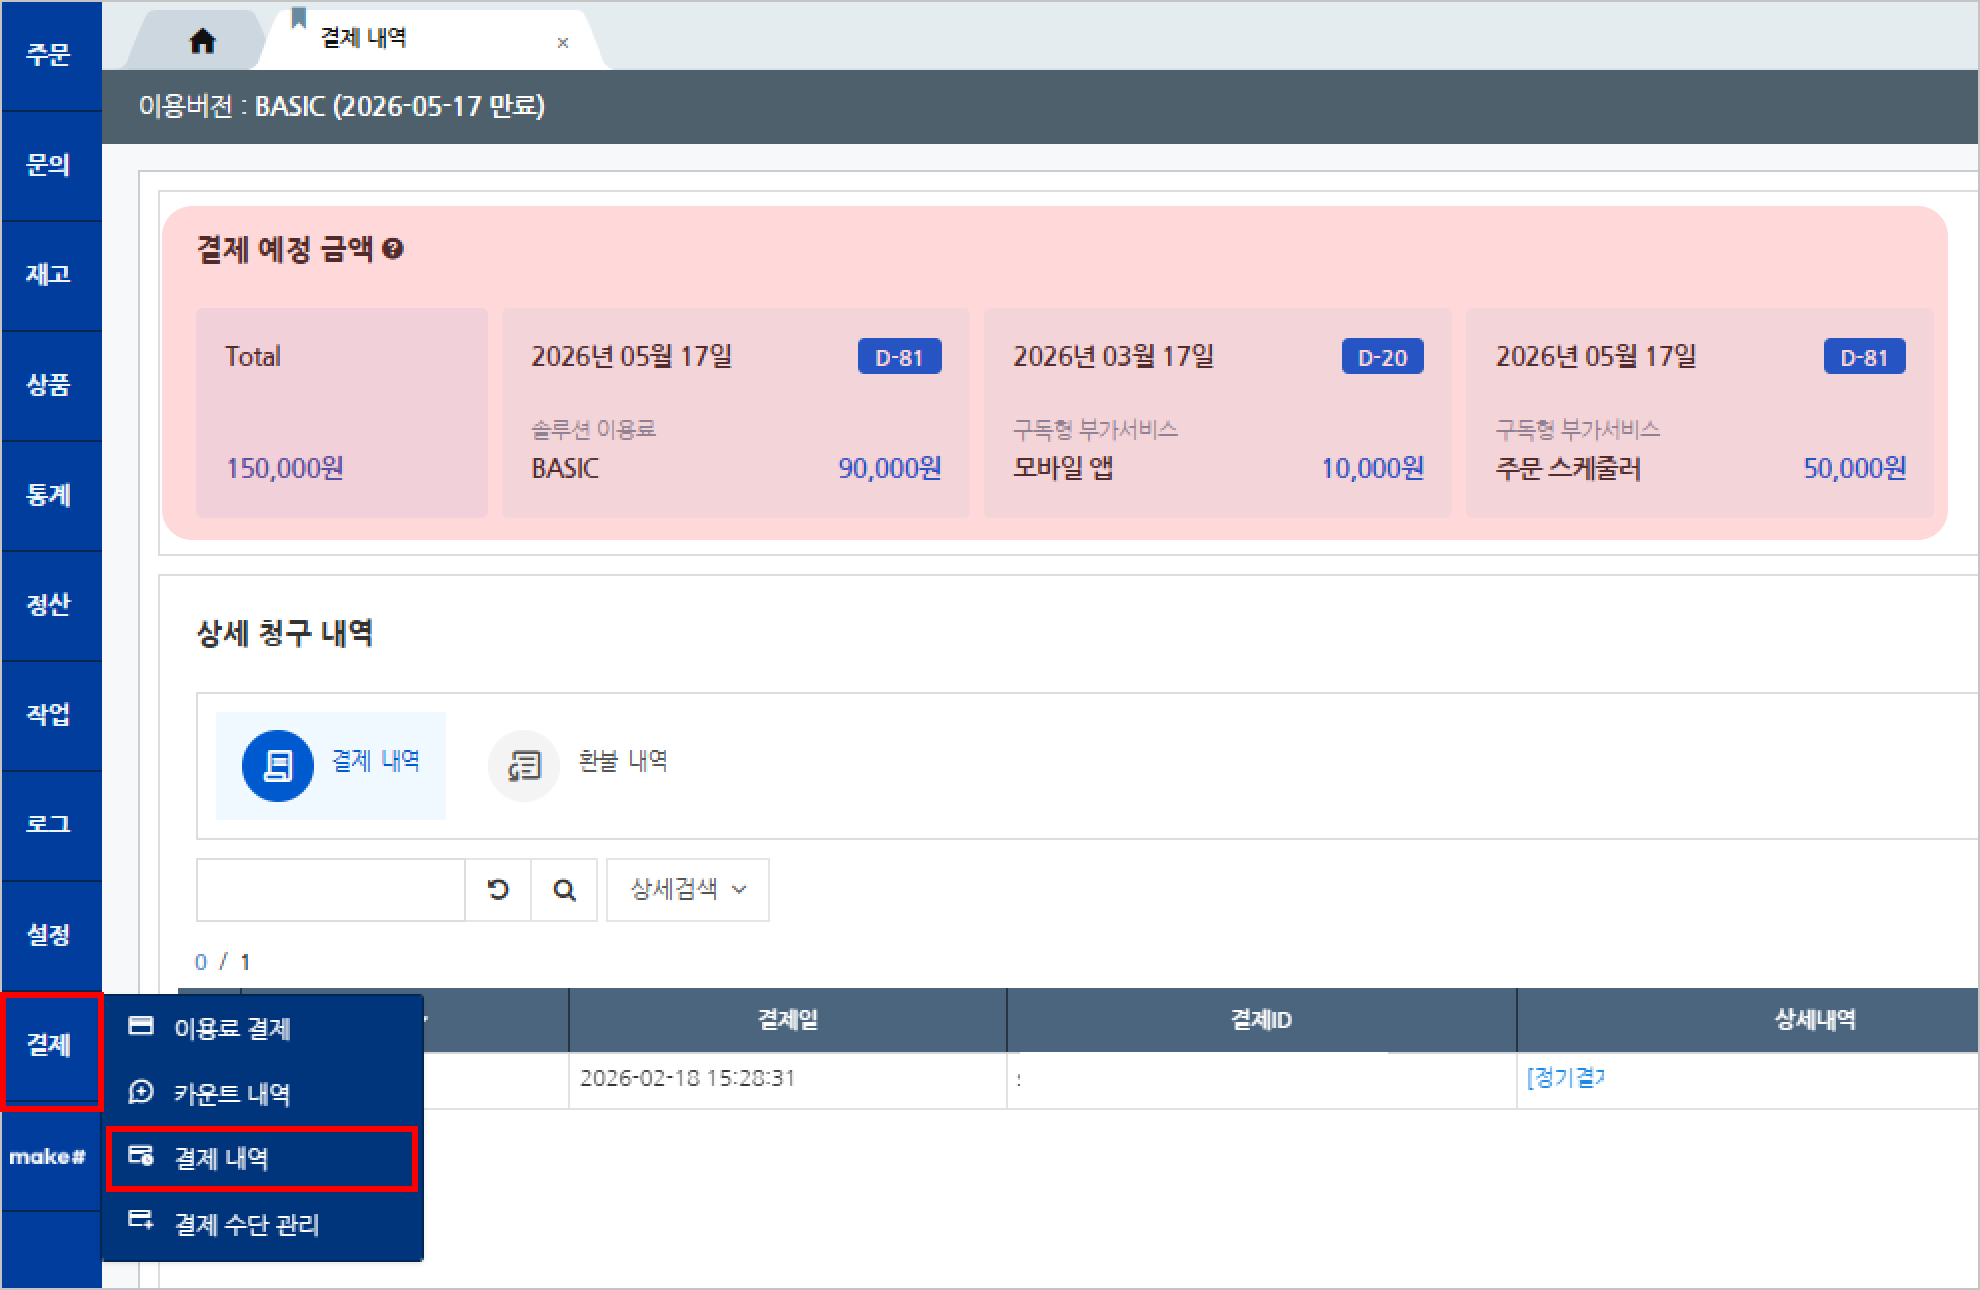Open the [정기결제 detail link
The image size is (1980, 1290).
(x=1565, y=1078)
